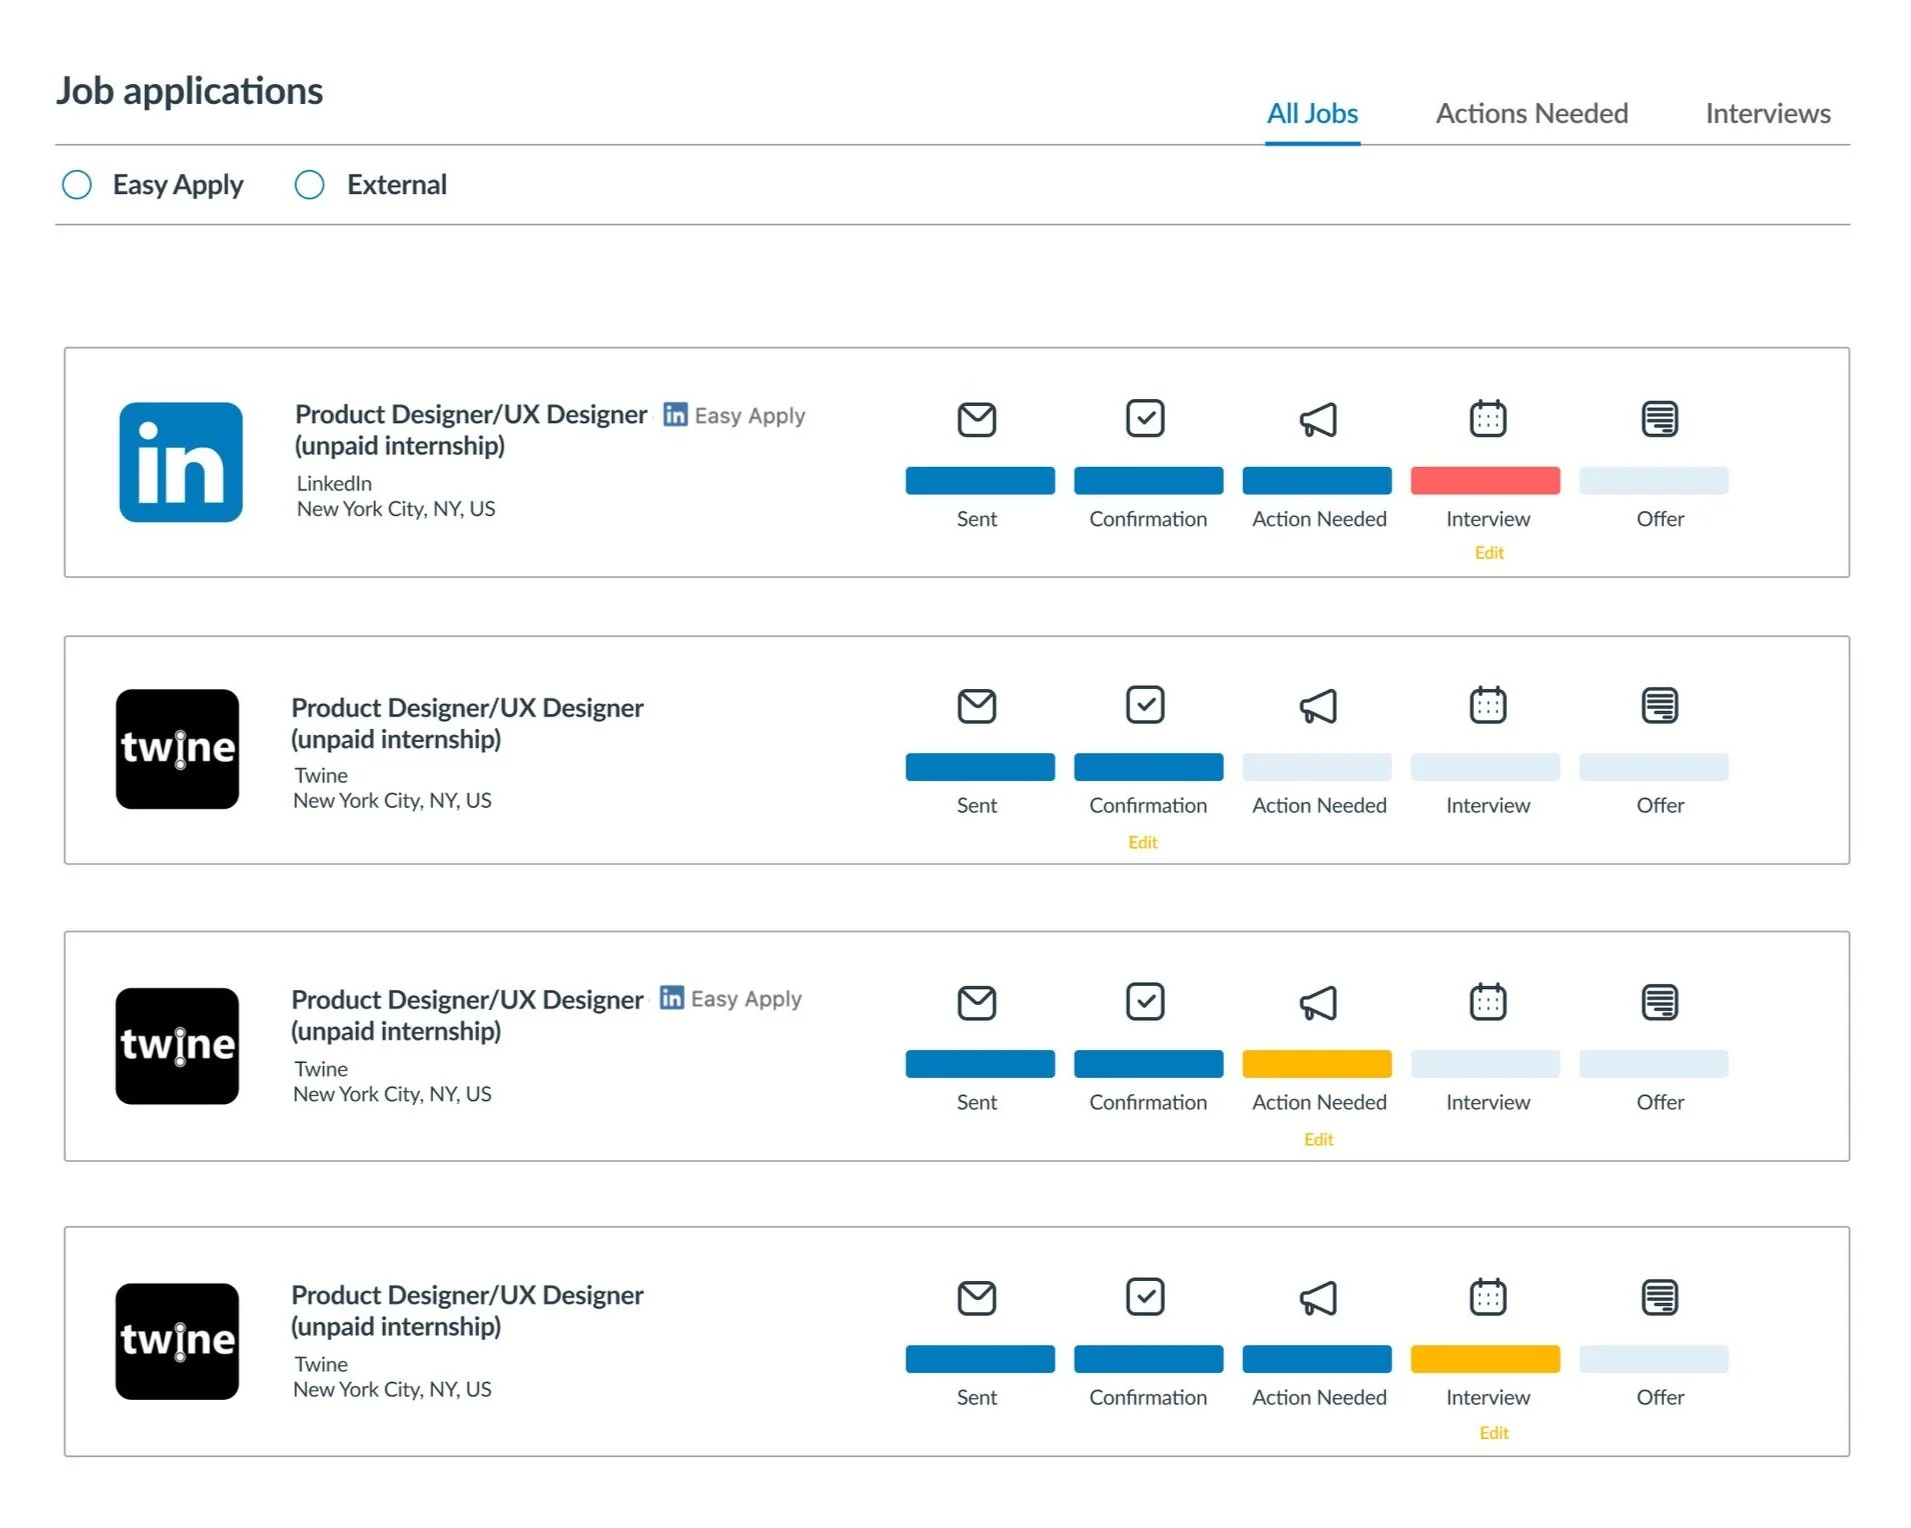Click the red Interview progress bar
The width and height of the screenshot is (1911, 1528).
(x=1484, y=481)
